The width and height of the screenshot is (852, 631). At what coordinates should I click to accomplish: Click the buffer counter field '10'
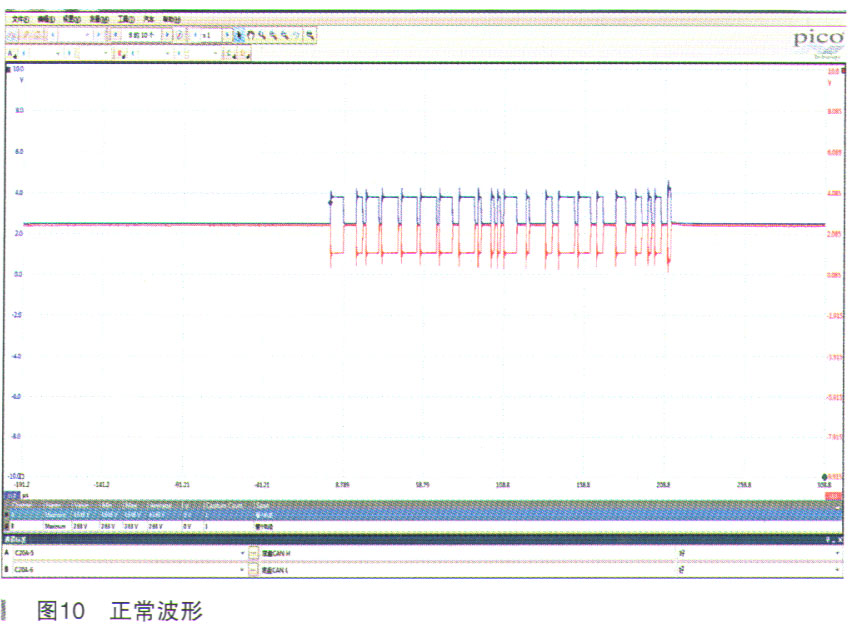coord(141,35)
